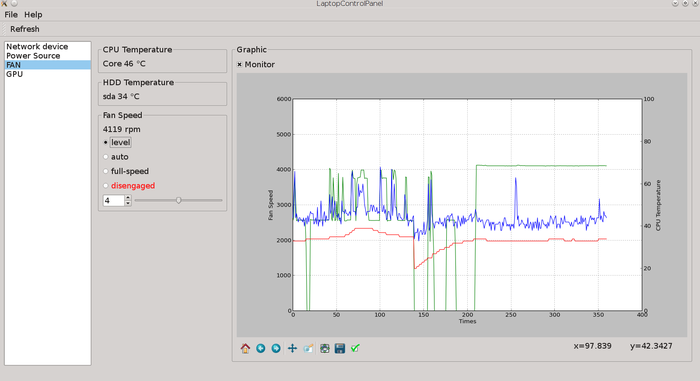Click the fan level slider handle
This screenshot has width=700, height=381.
[179, 201]
